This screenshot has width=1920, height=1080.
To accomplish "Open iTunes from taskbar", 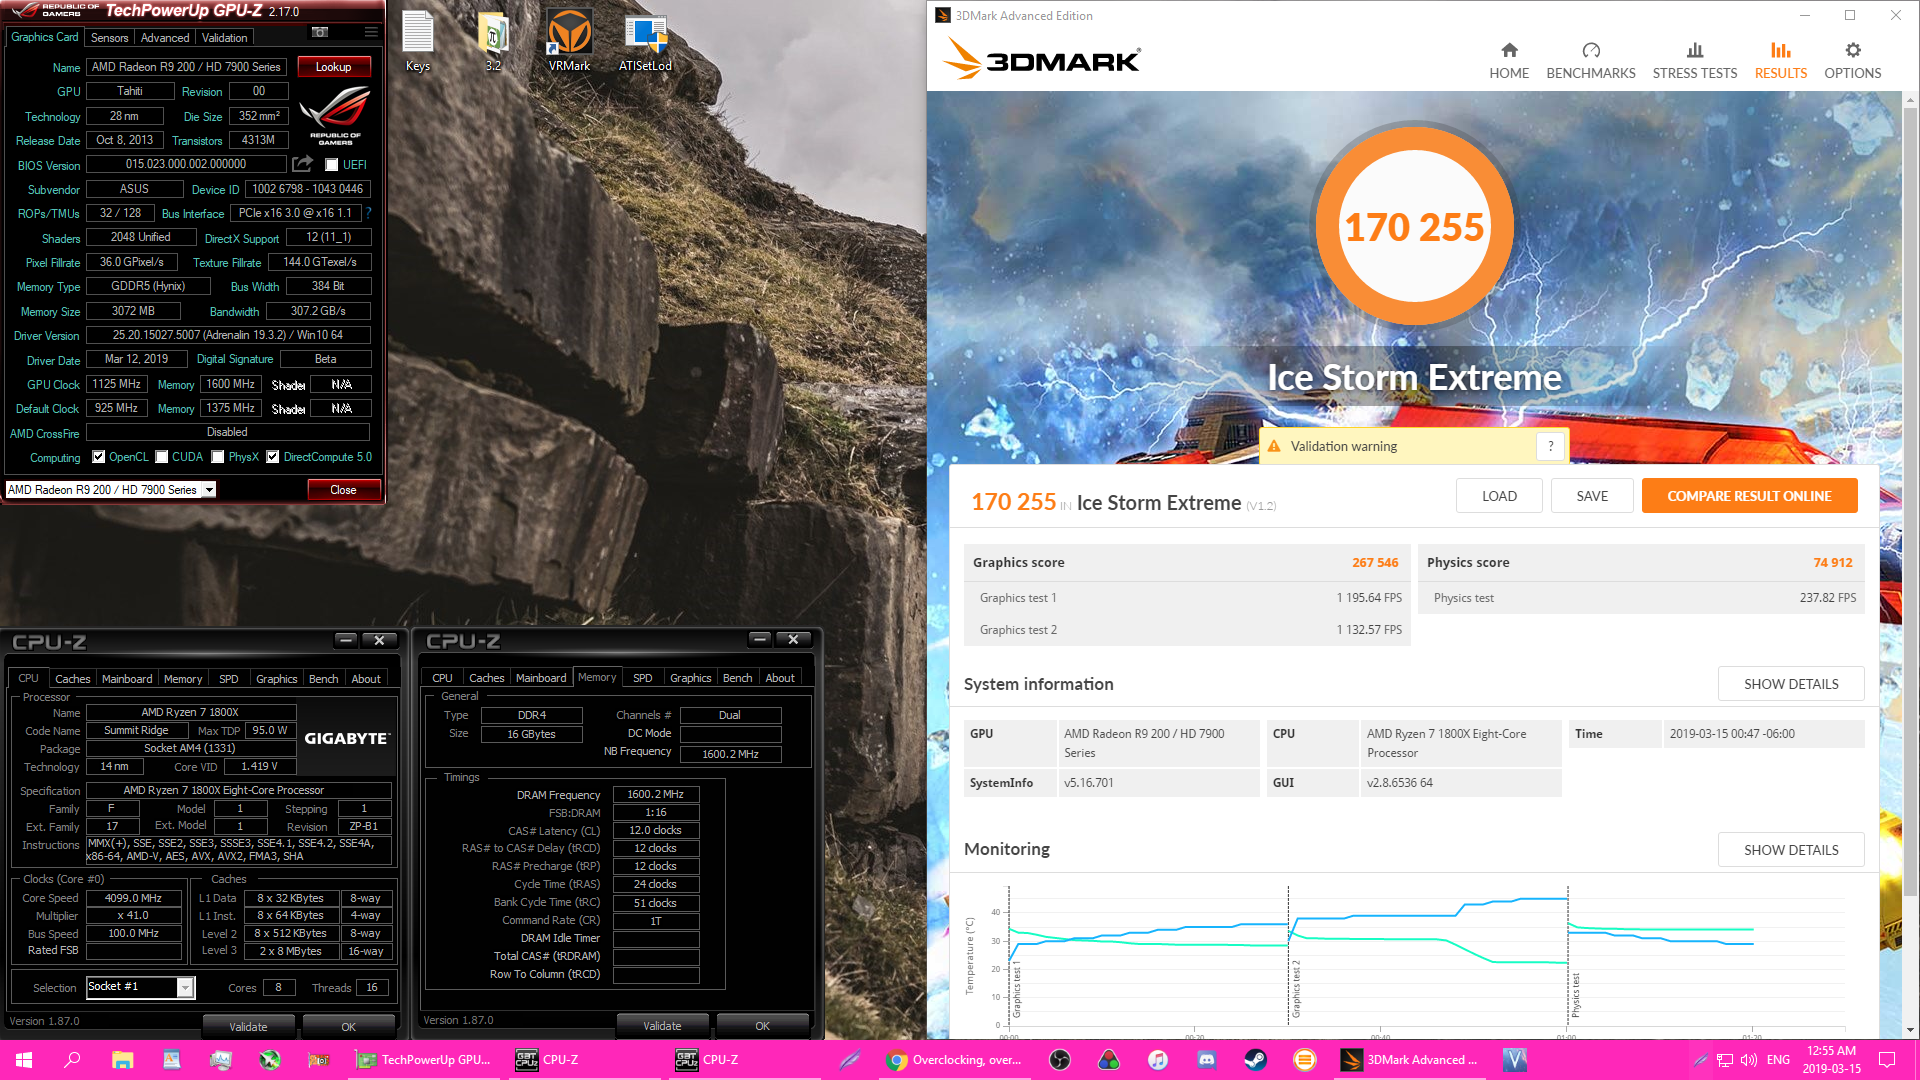I will coord(1158,1060).
